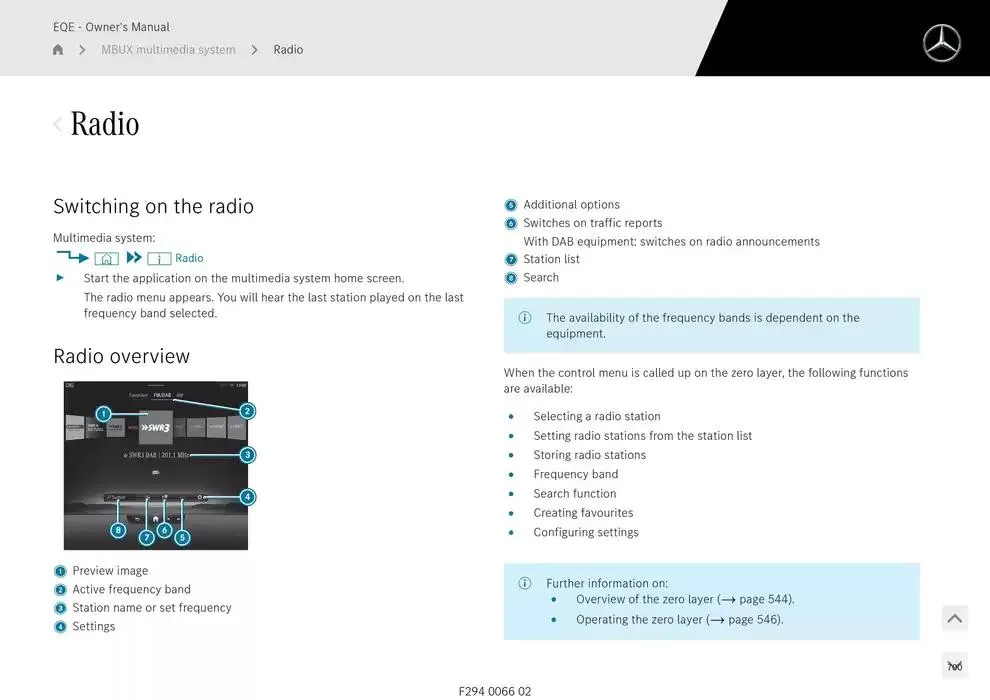Click the SWR3 station tile in the image
Viewport: 990px width, 700px height.
point(156,426)
